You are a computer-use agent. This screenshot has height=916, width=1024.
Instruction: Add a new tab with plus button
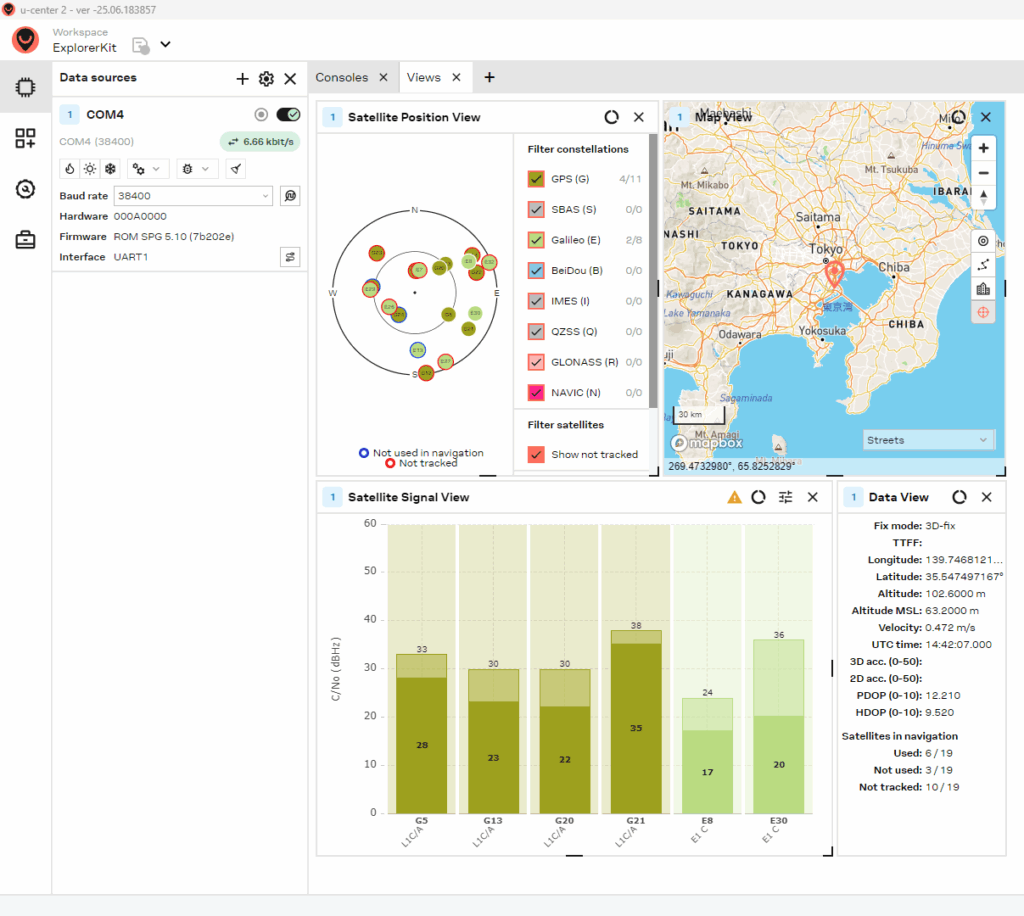click(x=489, y=78)
